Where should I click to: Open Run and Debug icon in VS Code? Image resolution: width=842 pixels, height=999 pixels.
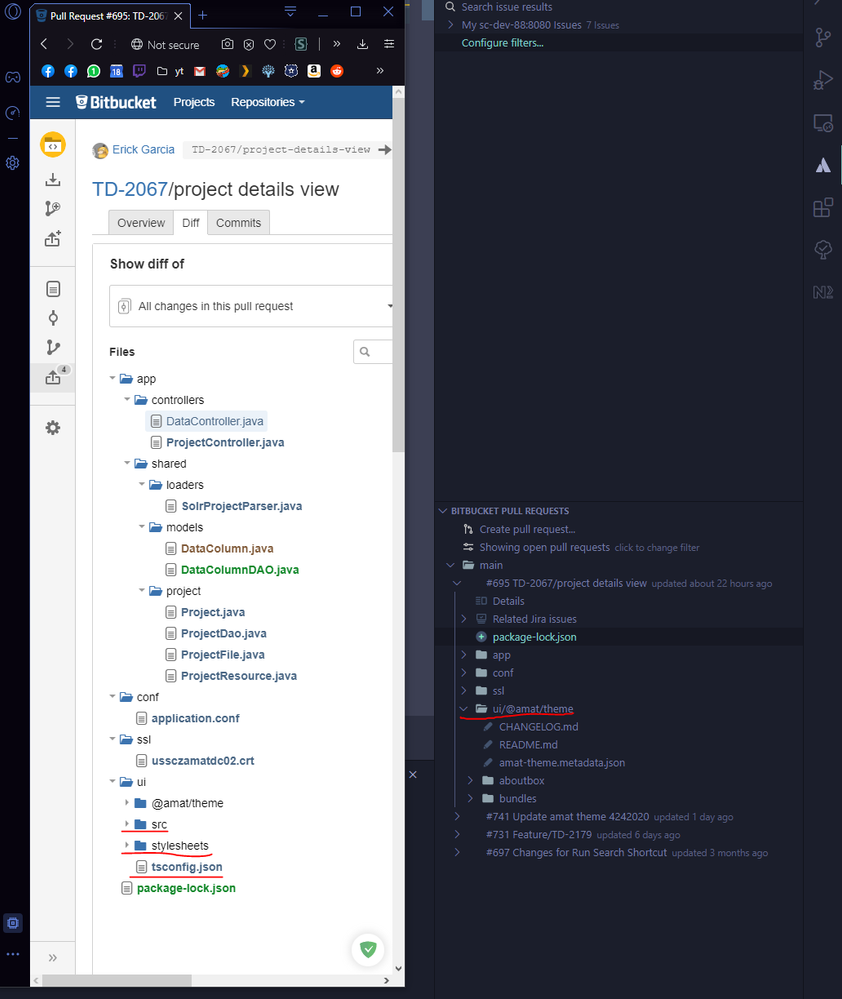click(823, 80)
